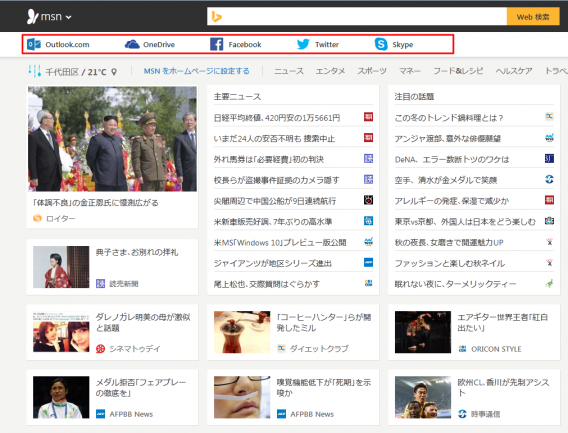
Task: Click the Twitter bird icon
Action: point(303,44)
